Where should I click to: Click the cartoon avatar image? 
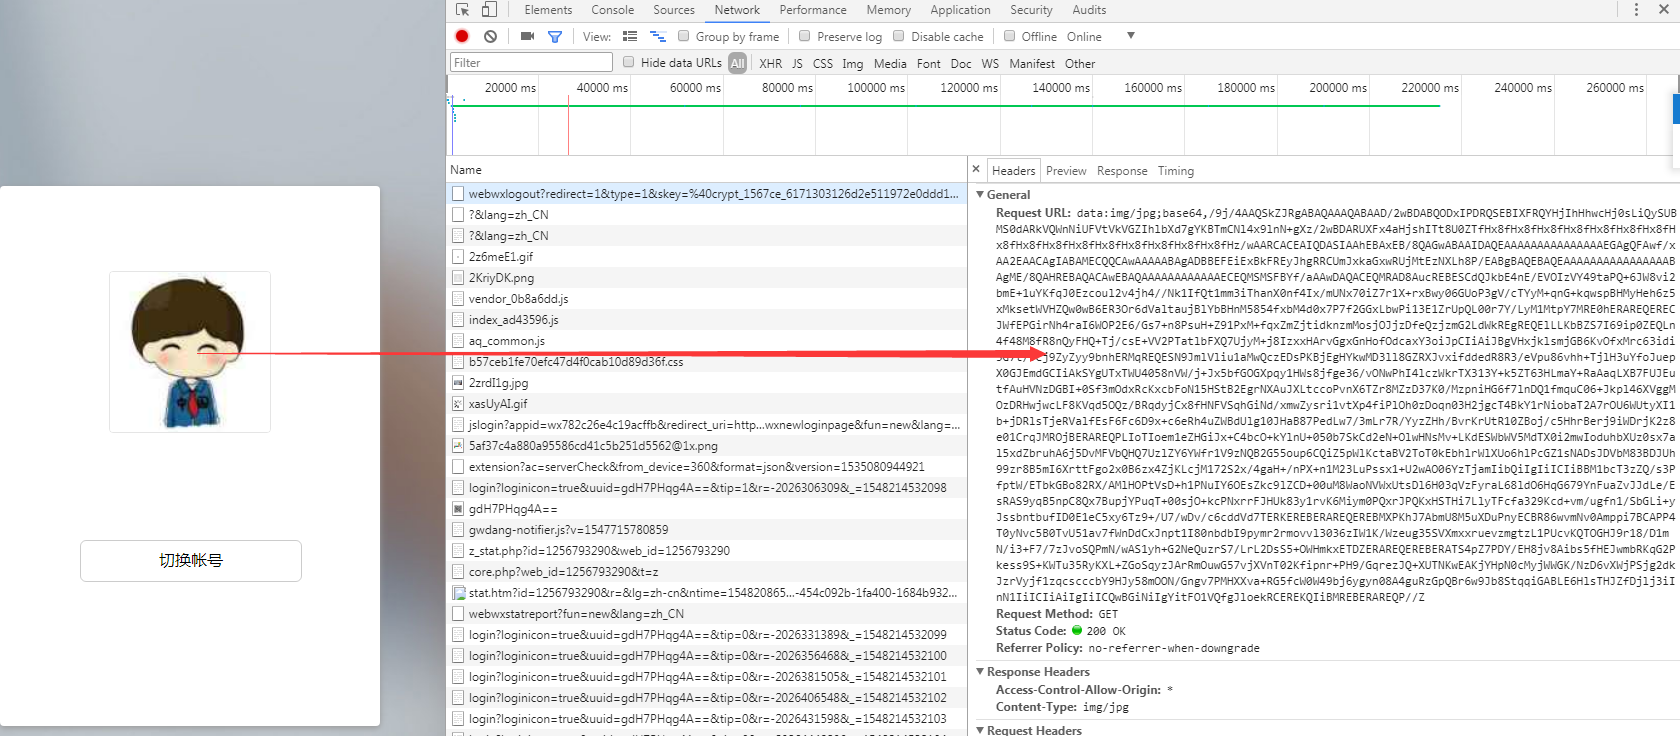click(190, 352)
